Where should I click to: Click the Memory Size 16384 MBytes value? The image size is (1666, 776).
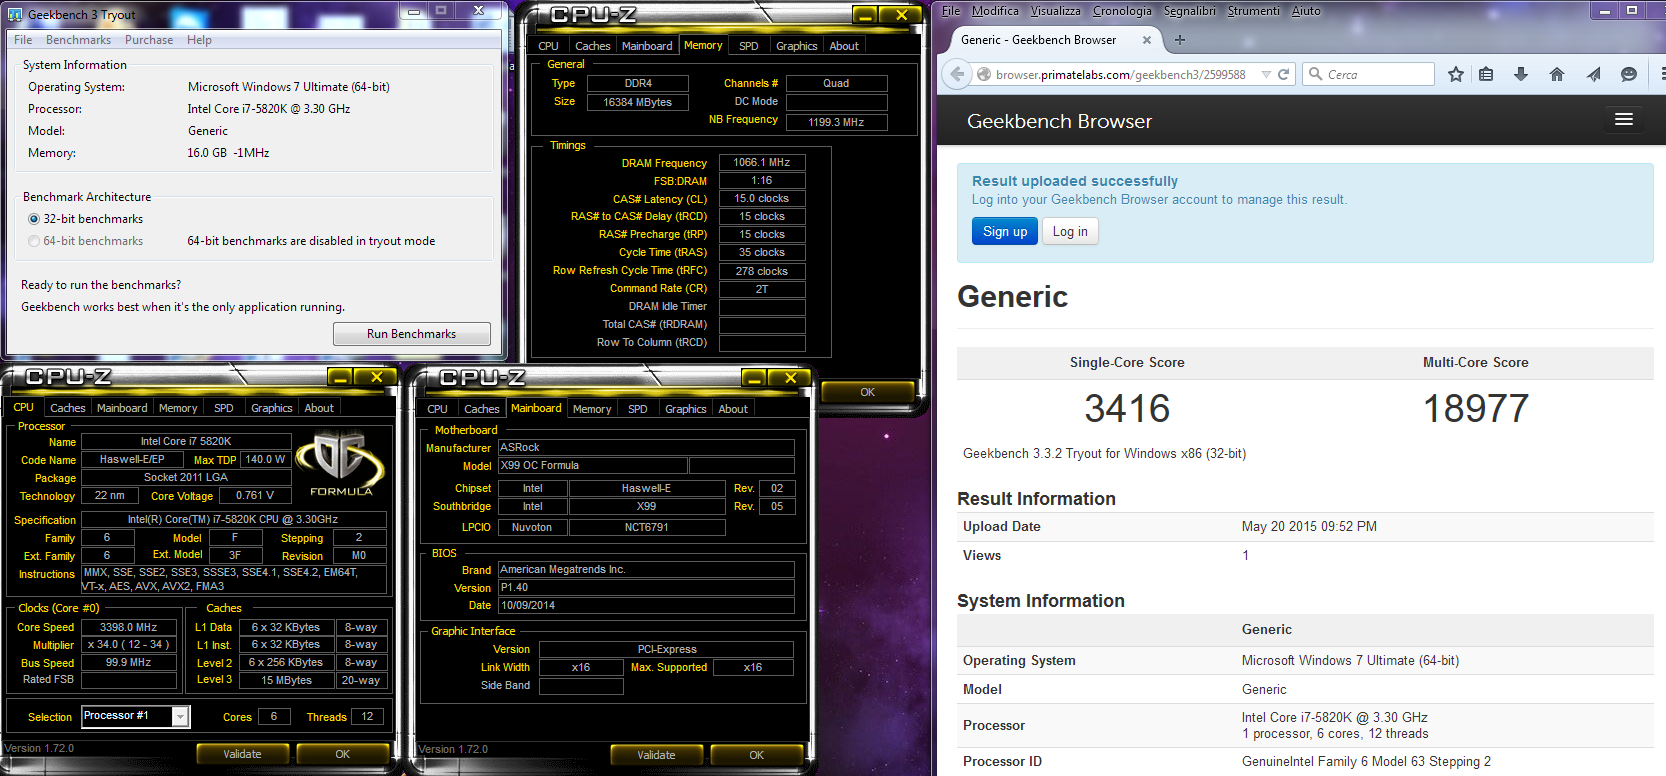tap(637, 102)
